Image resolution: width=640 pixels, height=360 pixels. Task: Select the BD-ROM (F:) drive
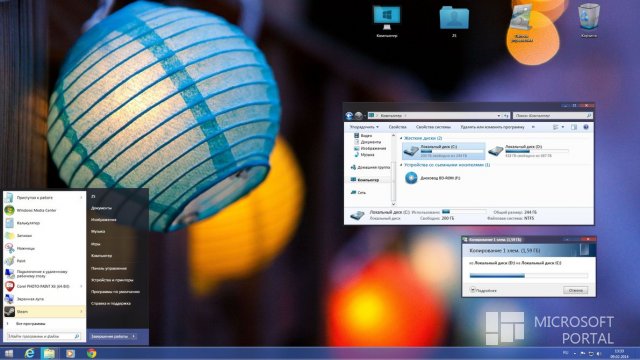[433, 178]
